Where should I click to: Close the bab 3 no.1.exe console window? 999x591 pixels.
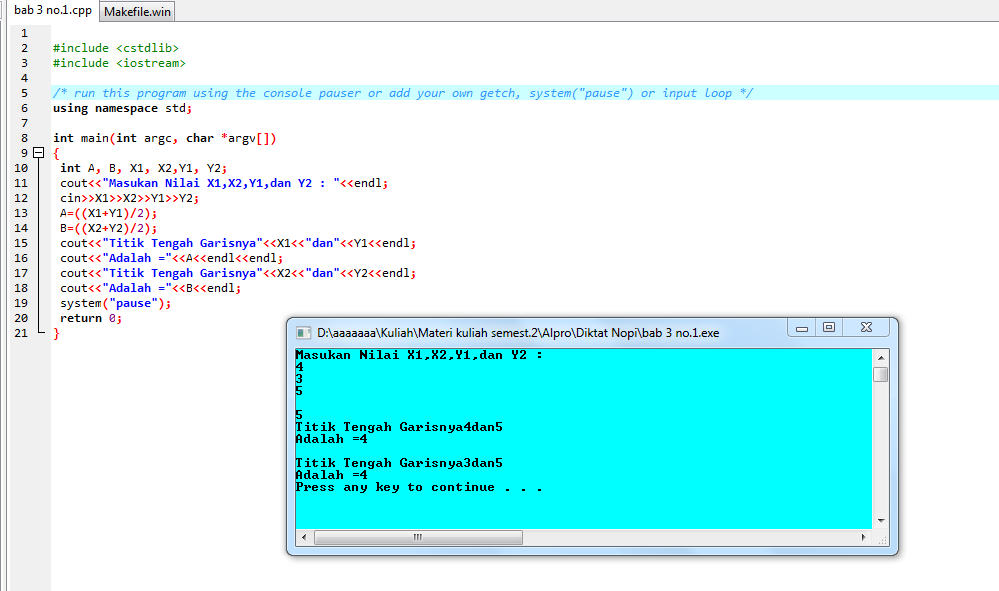click(866, 327)
